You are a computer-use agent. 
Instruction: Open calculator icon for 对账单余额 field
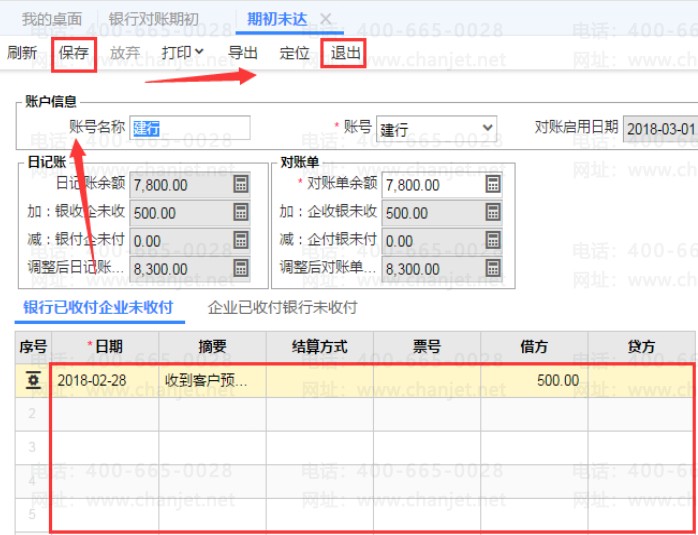coord(493,184)
